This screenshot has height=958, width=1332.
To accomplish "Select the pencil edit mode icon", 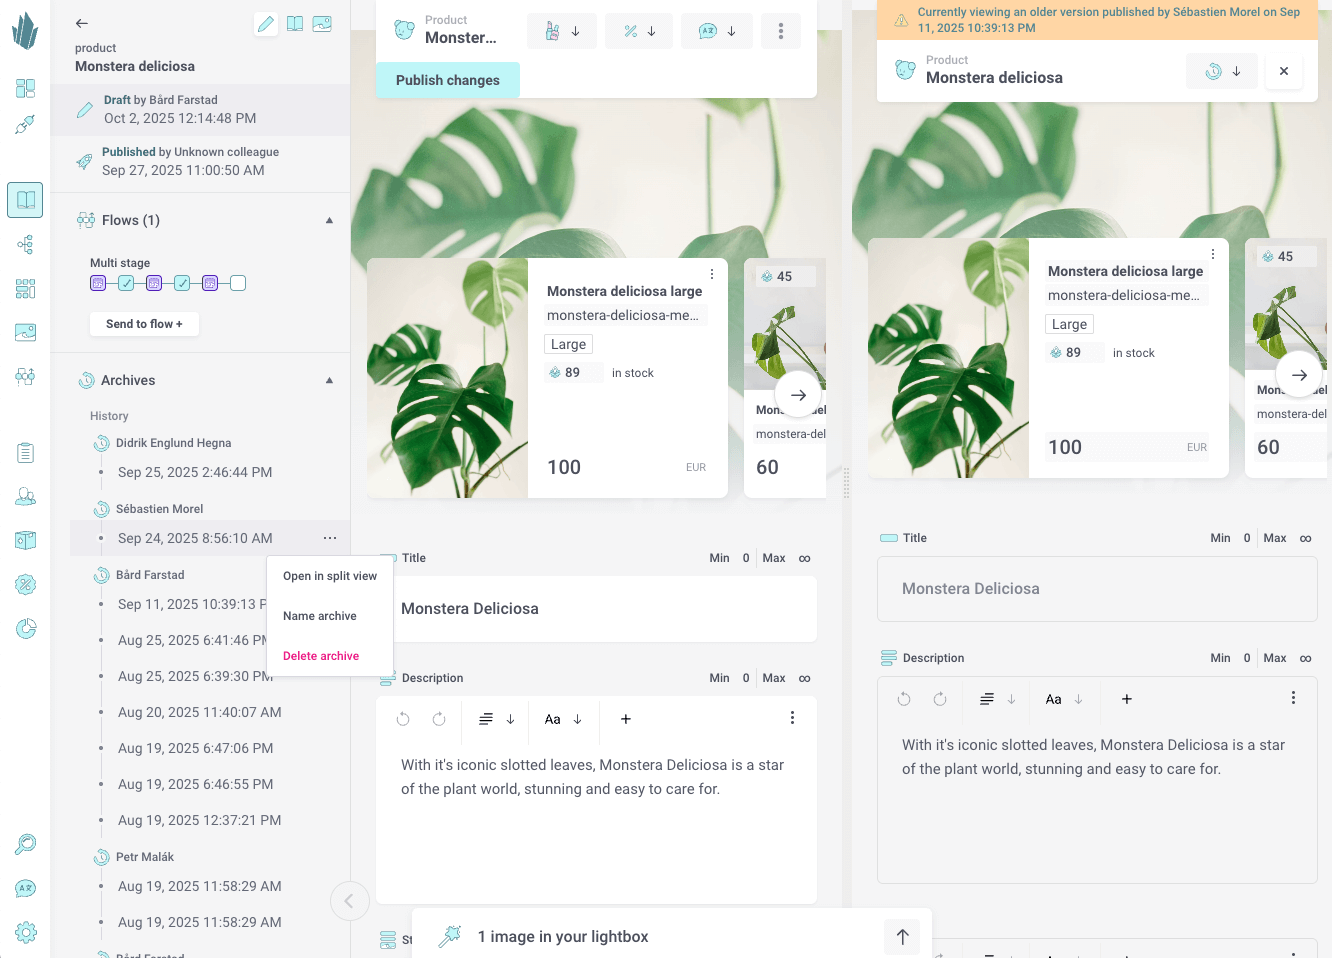I will click(266, 24).
